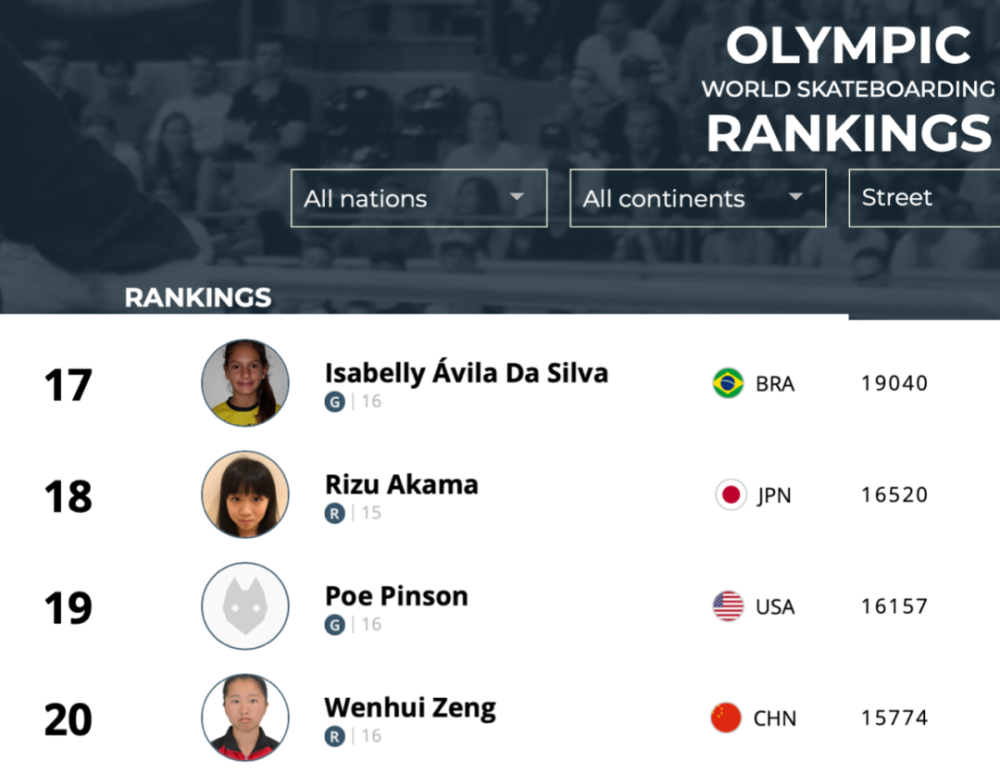Open the Street discipline dropdown
This screenshot has width=1000, height=773.
pos(922,198)
